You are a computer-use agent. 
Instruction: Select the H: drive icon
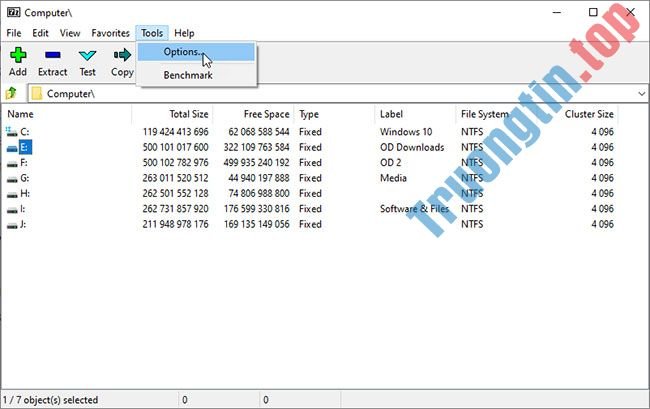tap(12, 194)
